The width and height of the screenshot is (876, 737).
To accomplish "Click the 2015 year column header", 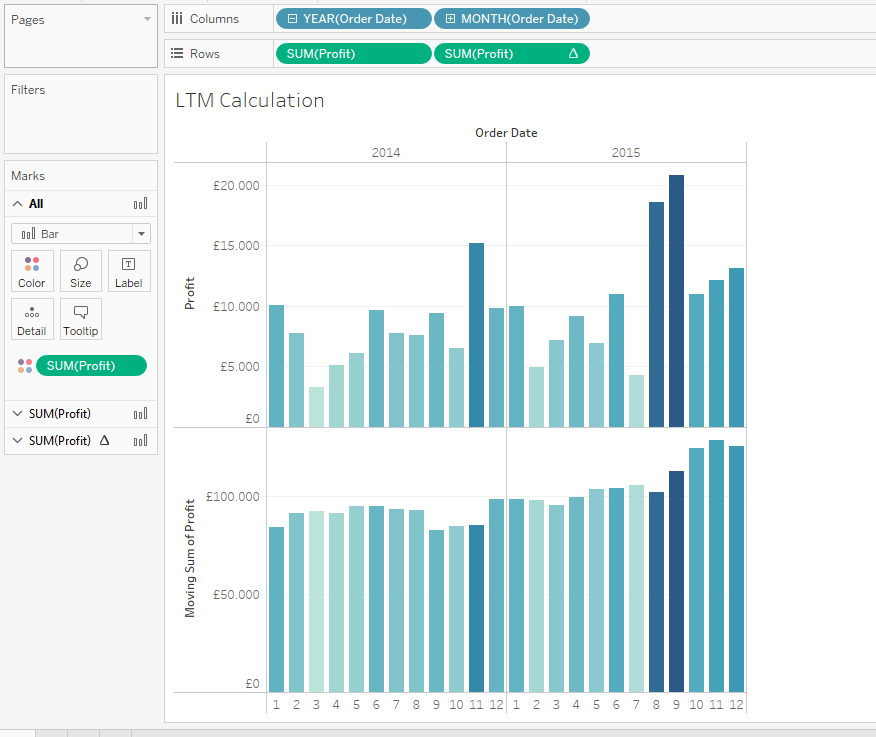I will [x=626, y=153].
